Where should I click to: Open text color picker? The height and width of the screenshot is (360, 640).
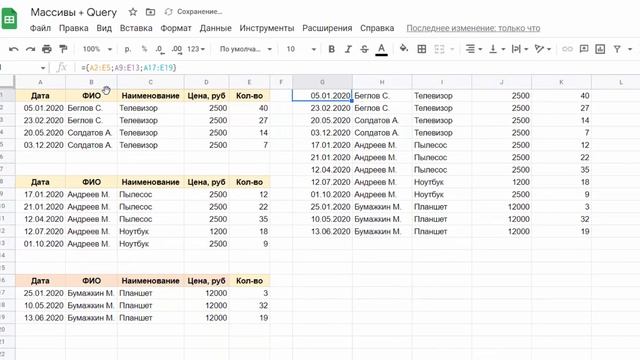click(381, 49)
